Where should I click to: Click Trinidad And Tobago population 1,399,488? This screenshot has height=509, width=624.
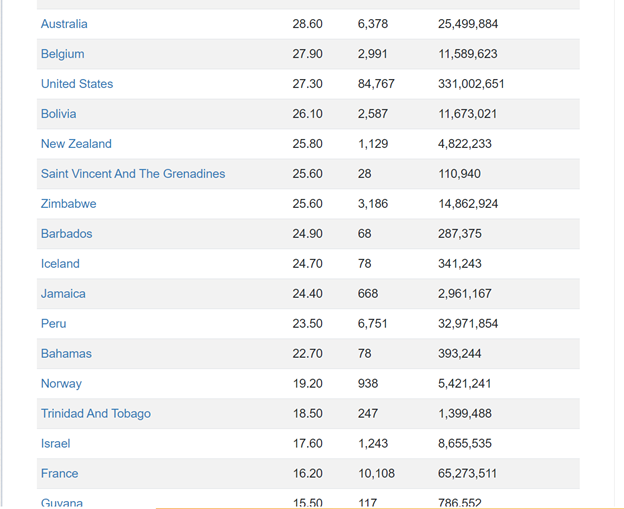tap(465, 413)
